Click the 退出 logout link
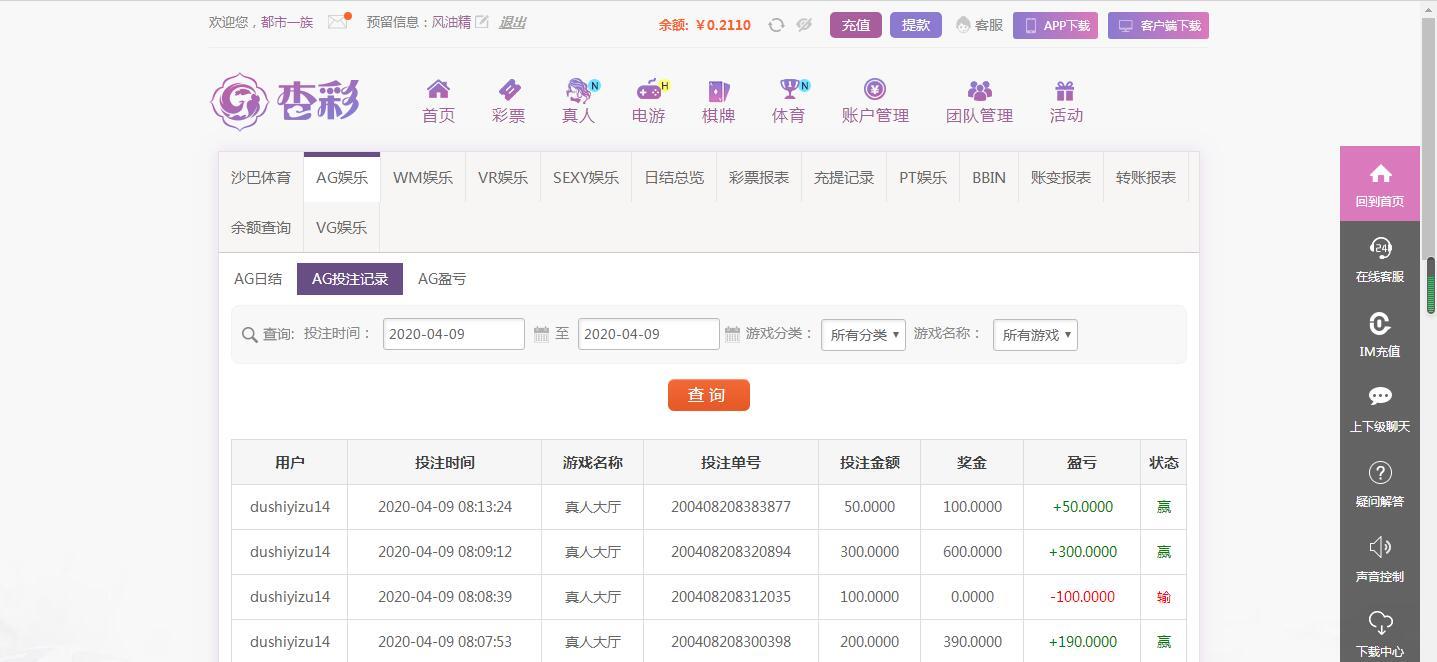Viewport: 1437px width, 662px height. click(x=511, y=22)
